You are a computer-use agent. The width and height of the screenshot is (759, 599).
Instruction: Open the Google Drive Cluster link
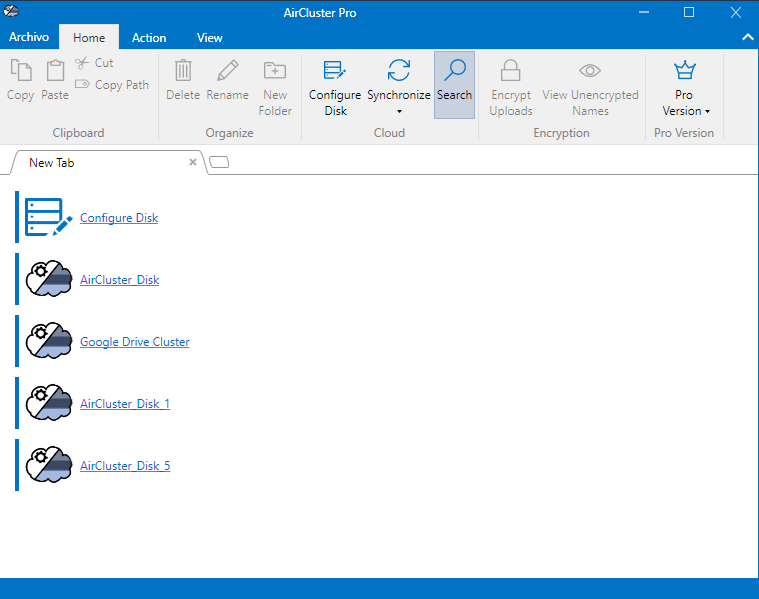(x=135, y=342)
